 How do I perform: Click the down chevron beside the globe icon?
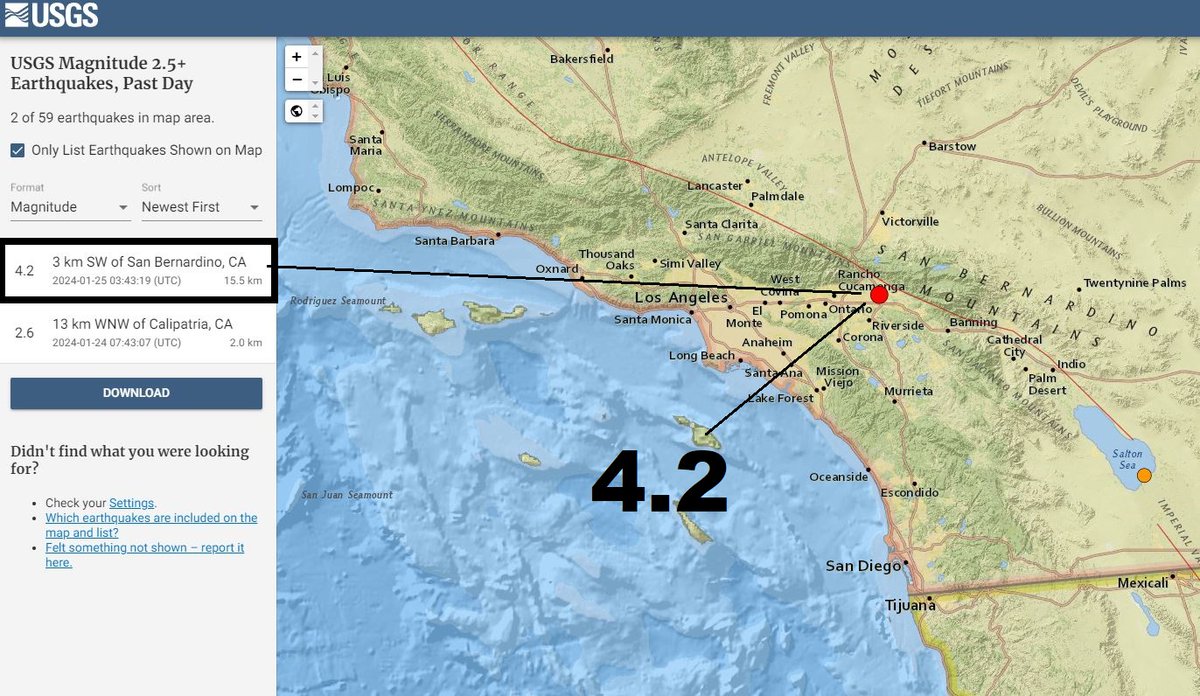315,115
